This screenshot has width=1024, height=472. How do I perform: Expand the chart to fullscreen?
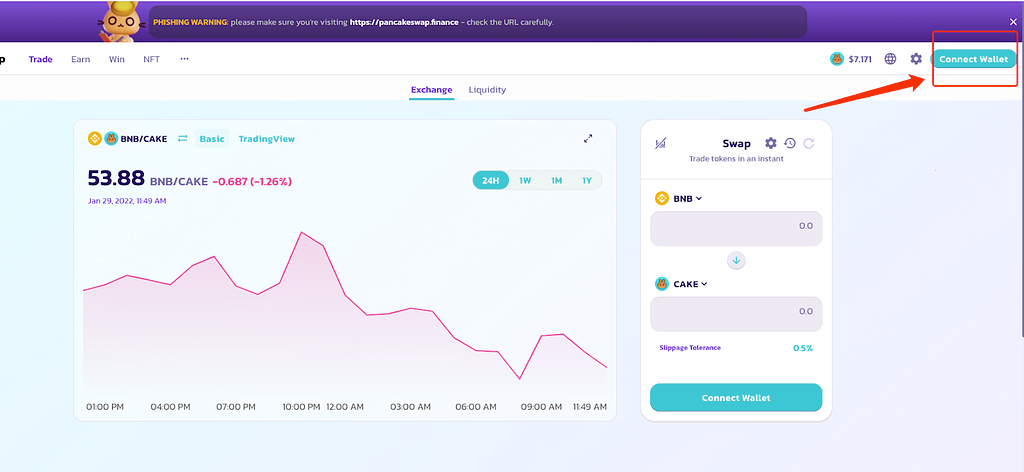tap(588, 138)
